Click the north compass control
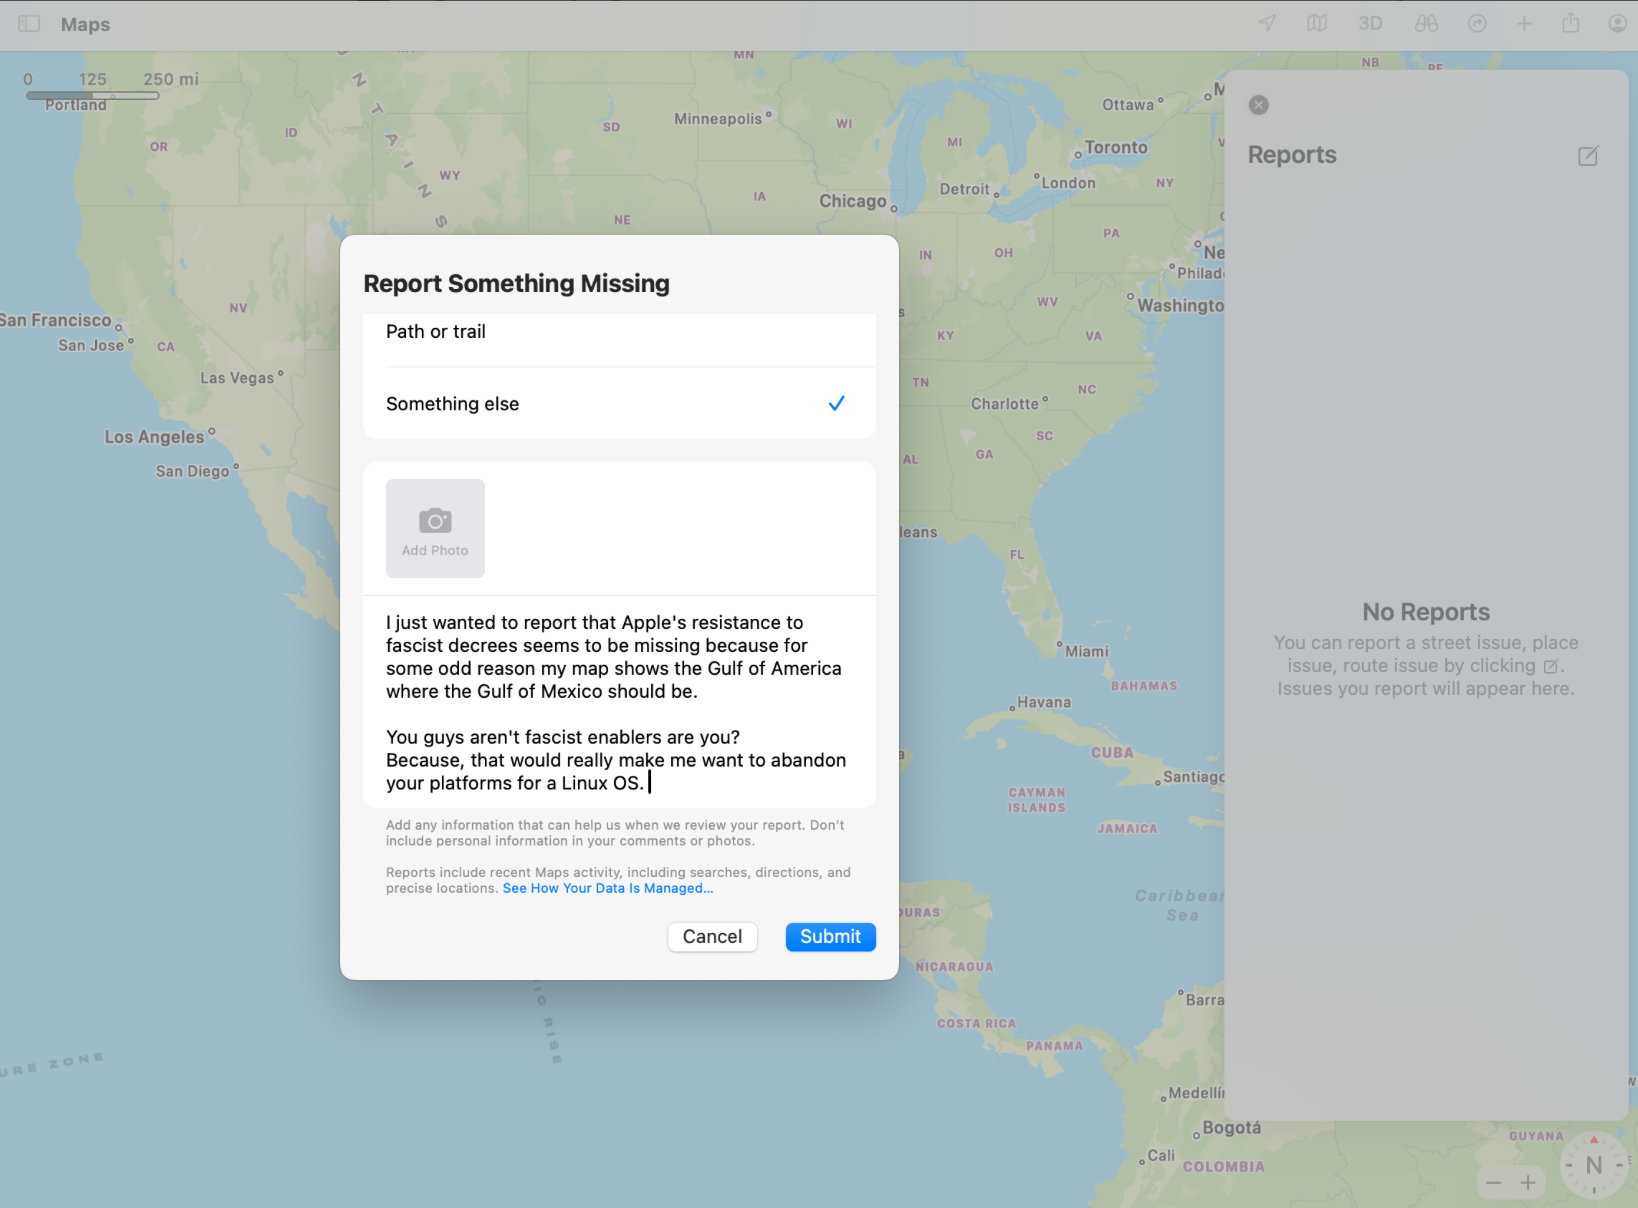The image size is (1638, 1208). pos(1593,1165)
